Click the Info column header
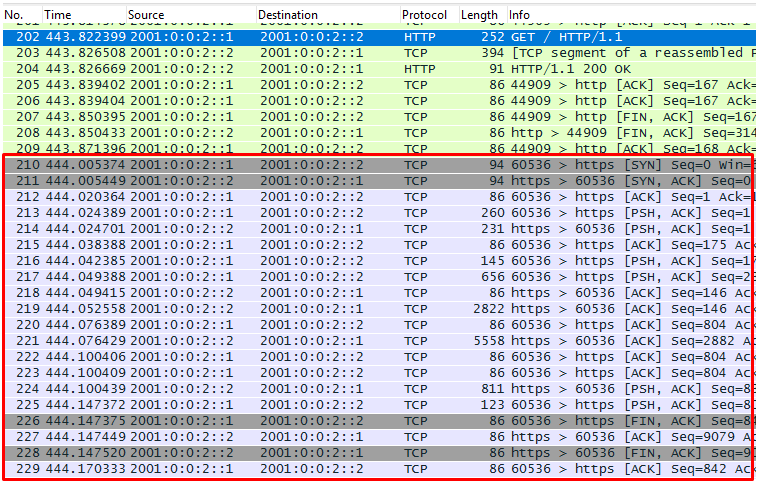This screenshot has height=484, width=758. (x=520, y=15)
